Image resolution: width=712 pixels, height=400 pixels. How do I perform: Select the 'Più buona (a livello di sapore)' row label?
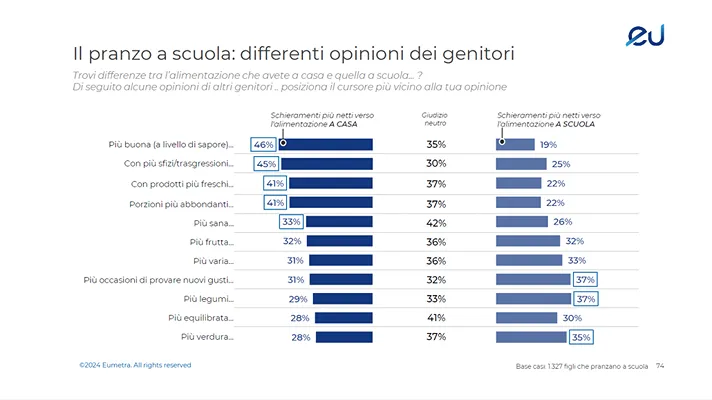170,145
